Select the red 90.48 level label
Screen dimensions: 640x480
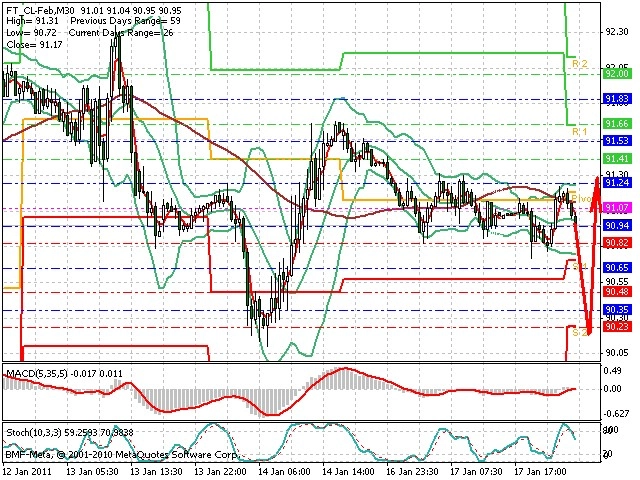click(x=617, y=292)
